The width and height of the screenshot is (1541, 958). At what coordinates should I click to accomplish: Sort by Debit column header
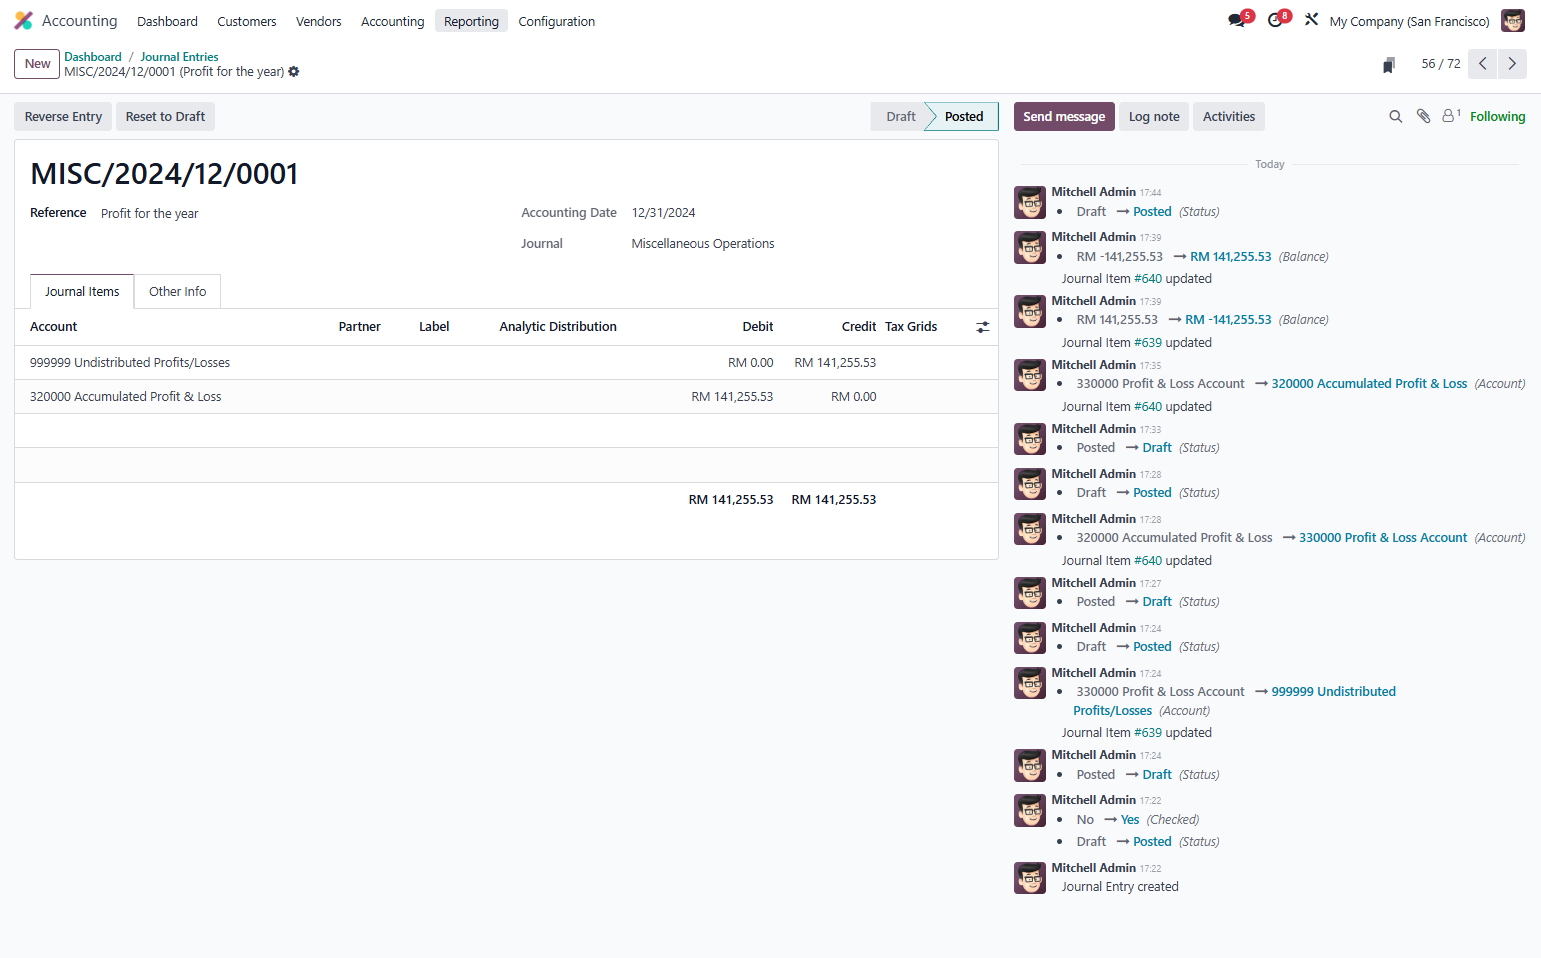point(757,327)
